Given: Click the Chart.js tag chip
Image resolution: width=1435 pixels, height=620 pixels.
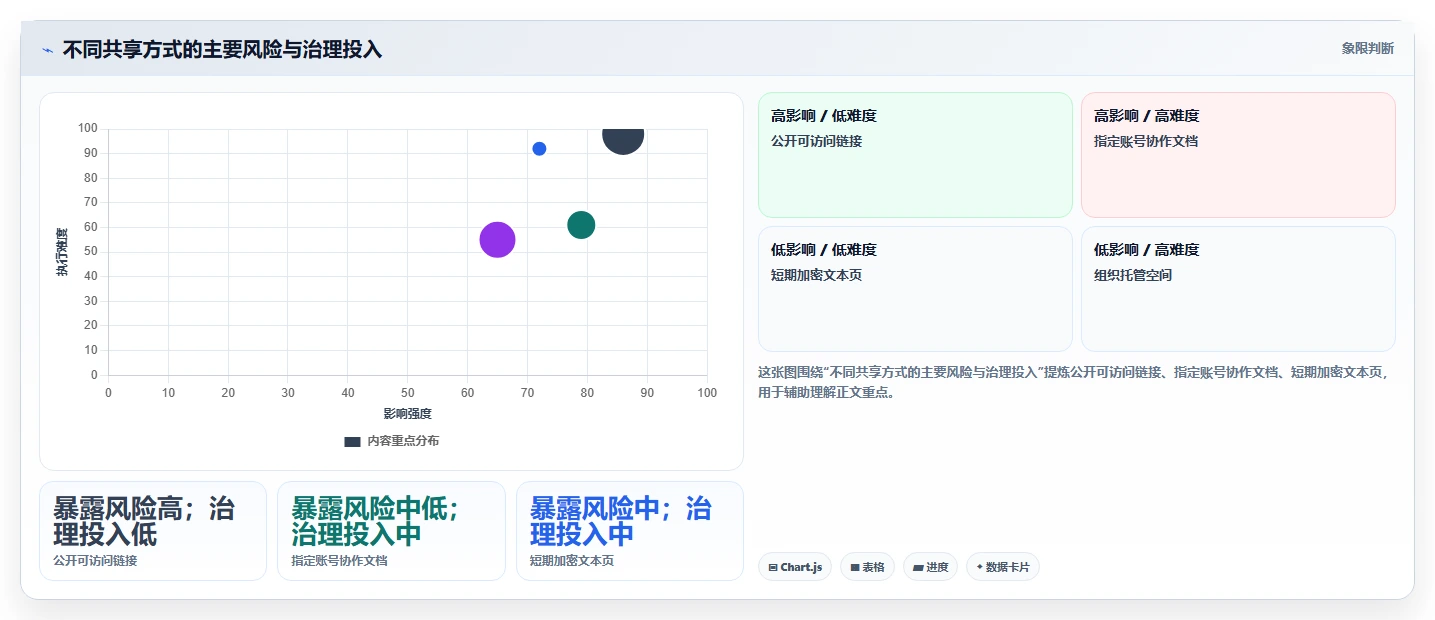Looking at the screenshot, I should [795, 567].
